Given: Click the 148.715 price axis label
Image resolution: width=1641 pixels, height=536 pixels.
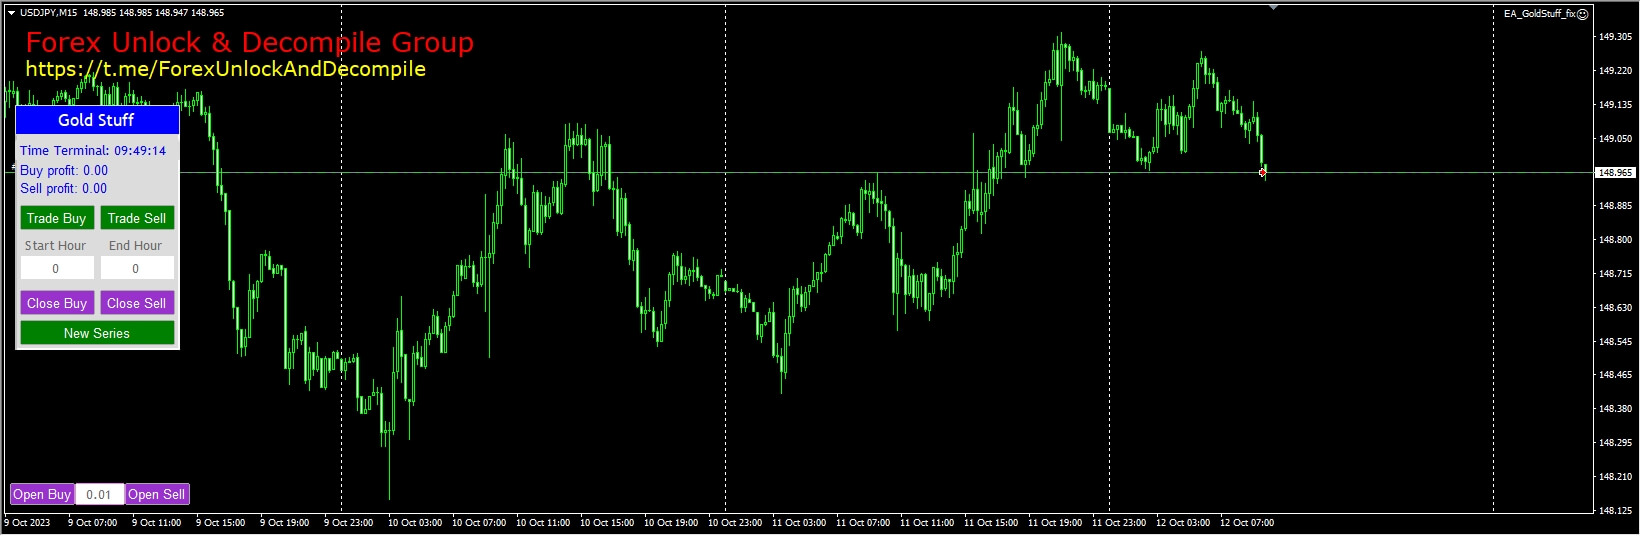Looking at the screenshot, I should click(x=1615, y=274).
